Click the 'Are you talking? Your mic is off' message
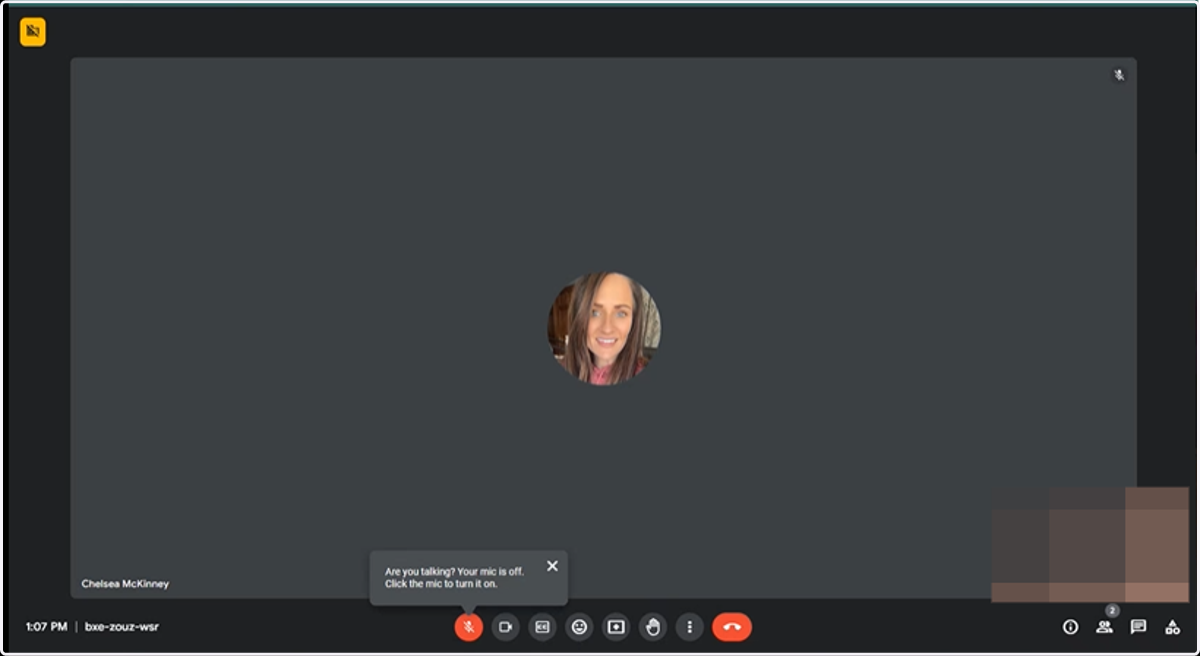 coord(454,577)
